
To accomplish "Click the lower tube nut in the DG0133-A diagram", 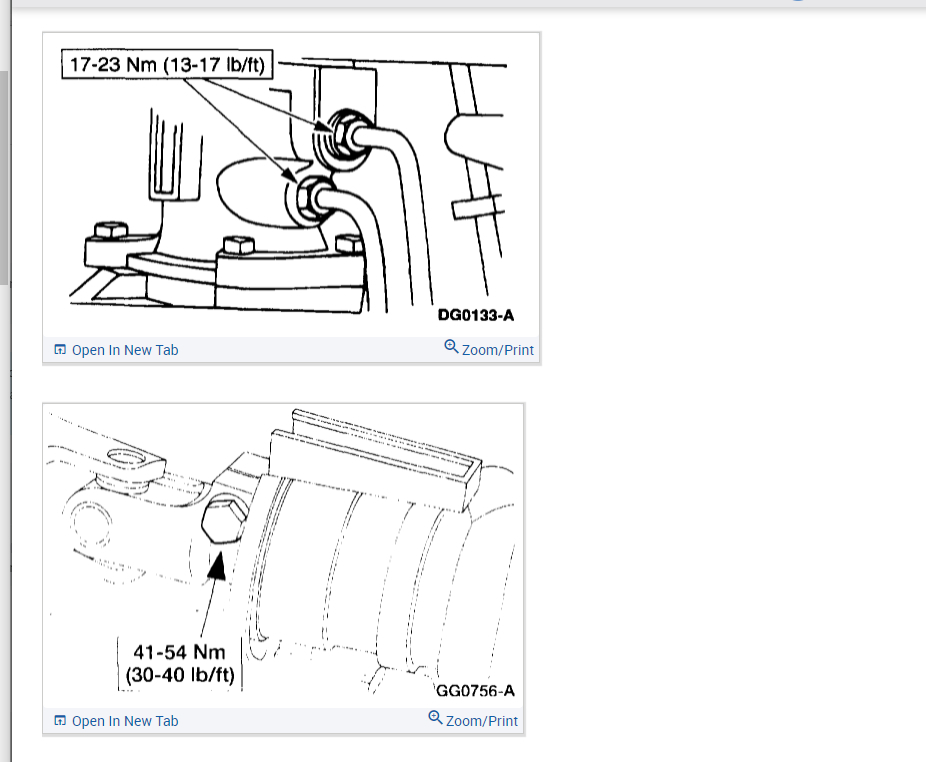I will 311,199.
